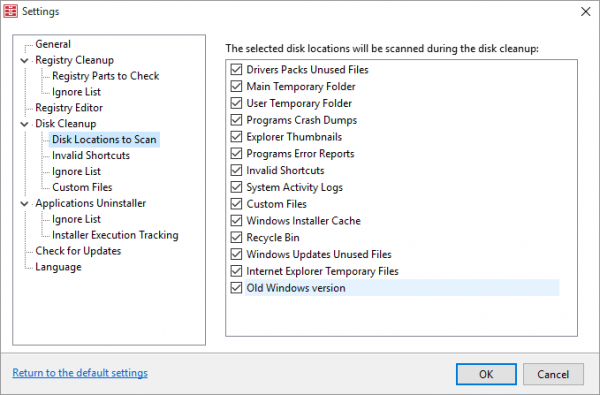600x395 pixels.
Task: Toggle the Main Temporary Folder checkbox
Action: (236, 86)
